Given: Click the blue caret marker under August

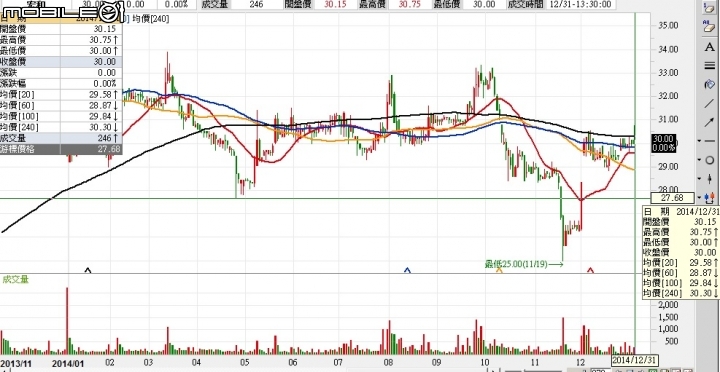Looking at the screenshot, I should [x=407, y=271].
